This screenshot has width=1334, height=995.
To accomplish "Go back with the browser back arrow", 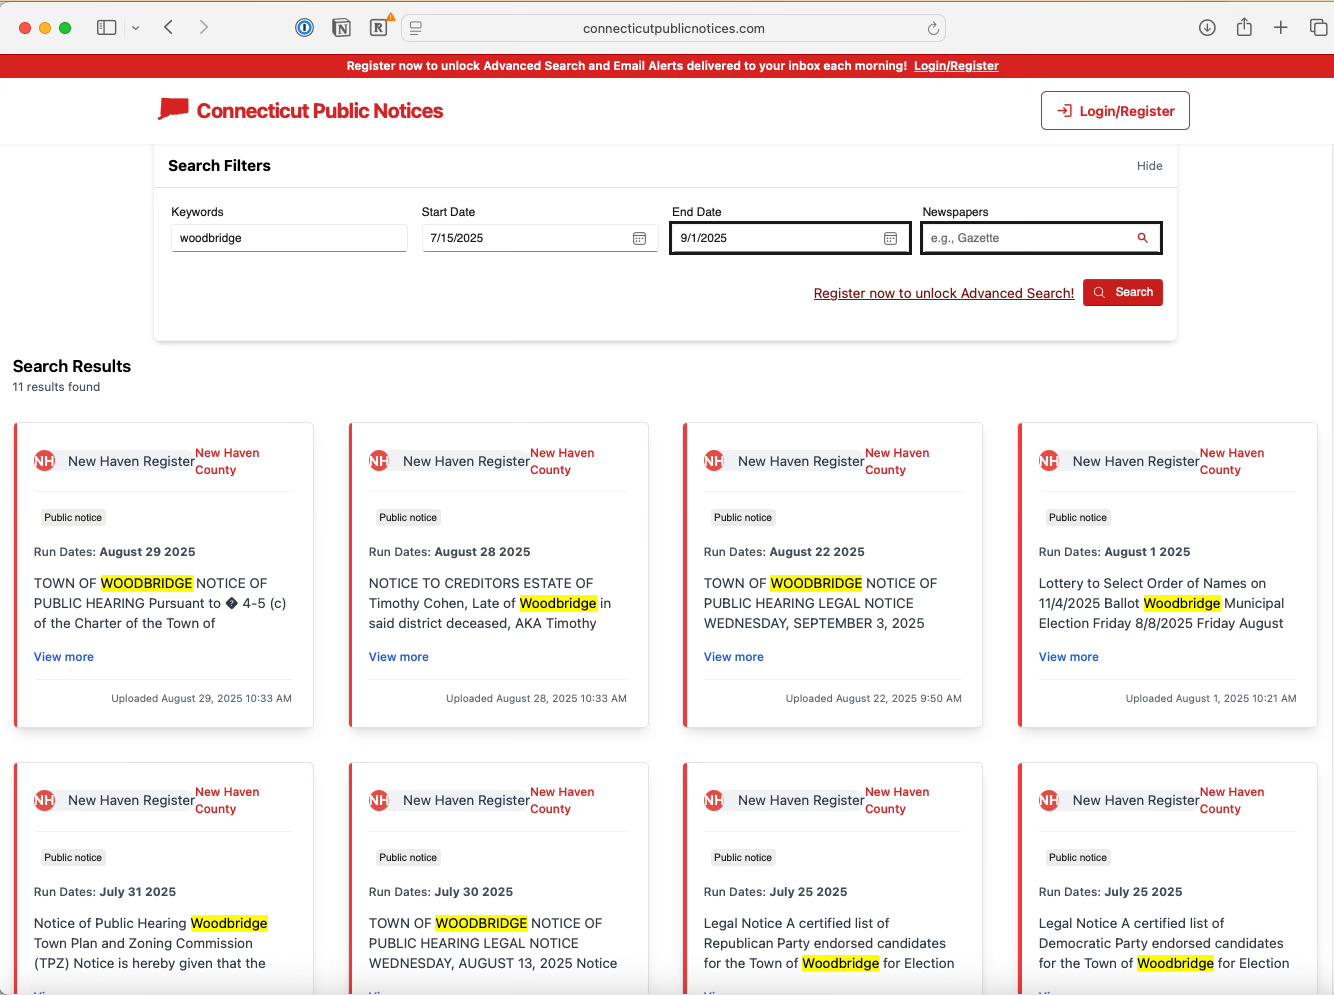I will (169, 28).
